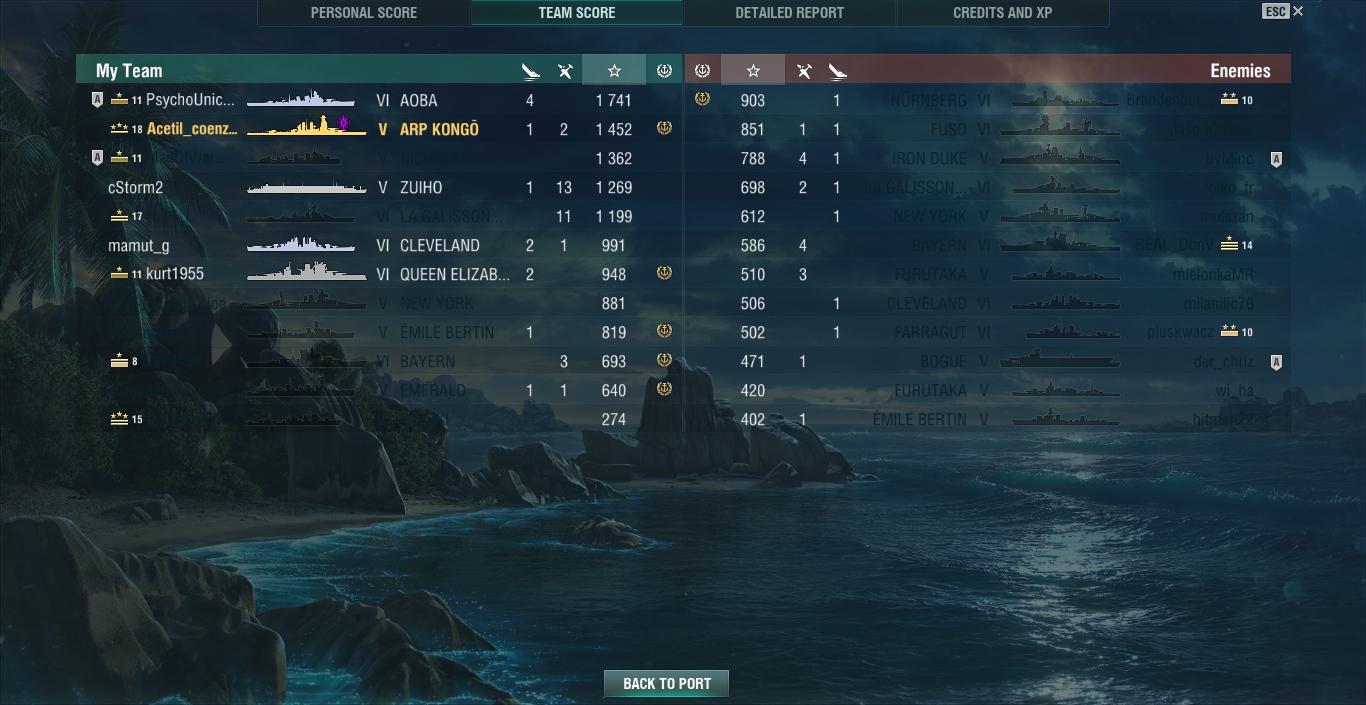Open the Credits and XP tab
This screenshot has width=1366, height=705.
coord(1003,13)
